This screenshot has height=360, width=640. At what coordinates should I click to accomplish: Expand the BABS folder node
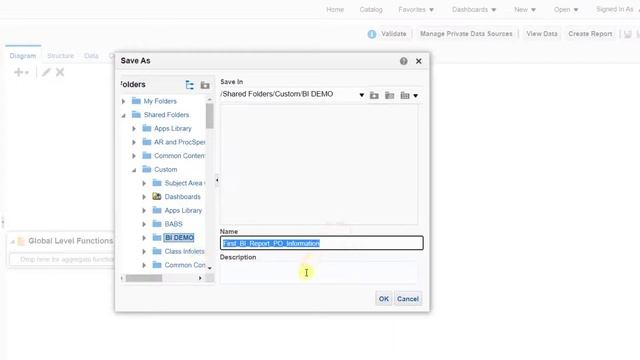tap(144, 224)
